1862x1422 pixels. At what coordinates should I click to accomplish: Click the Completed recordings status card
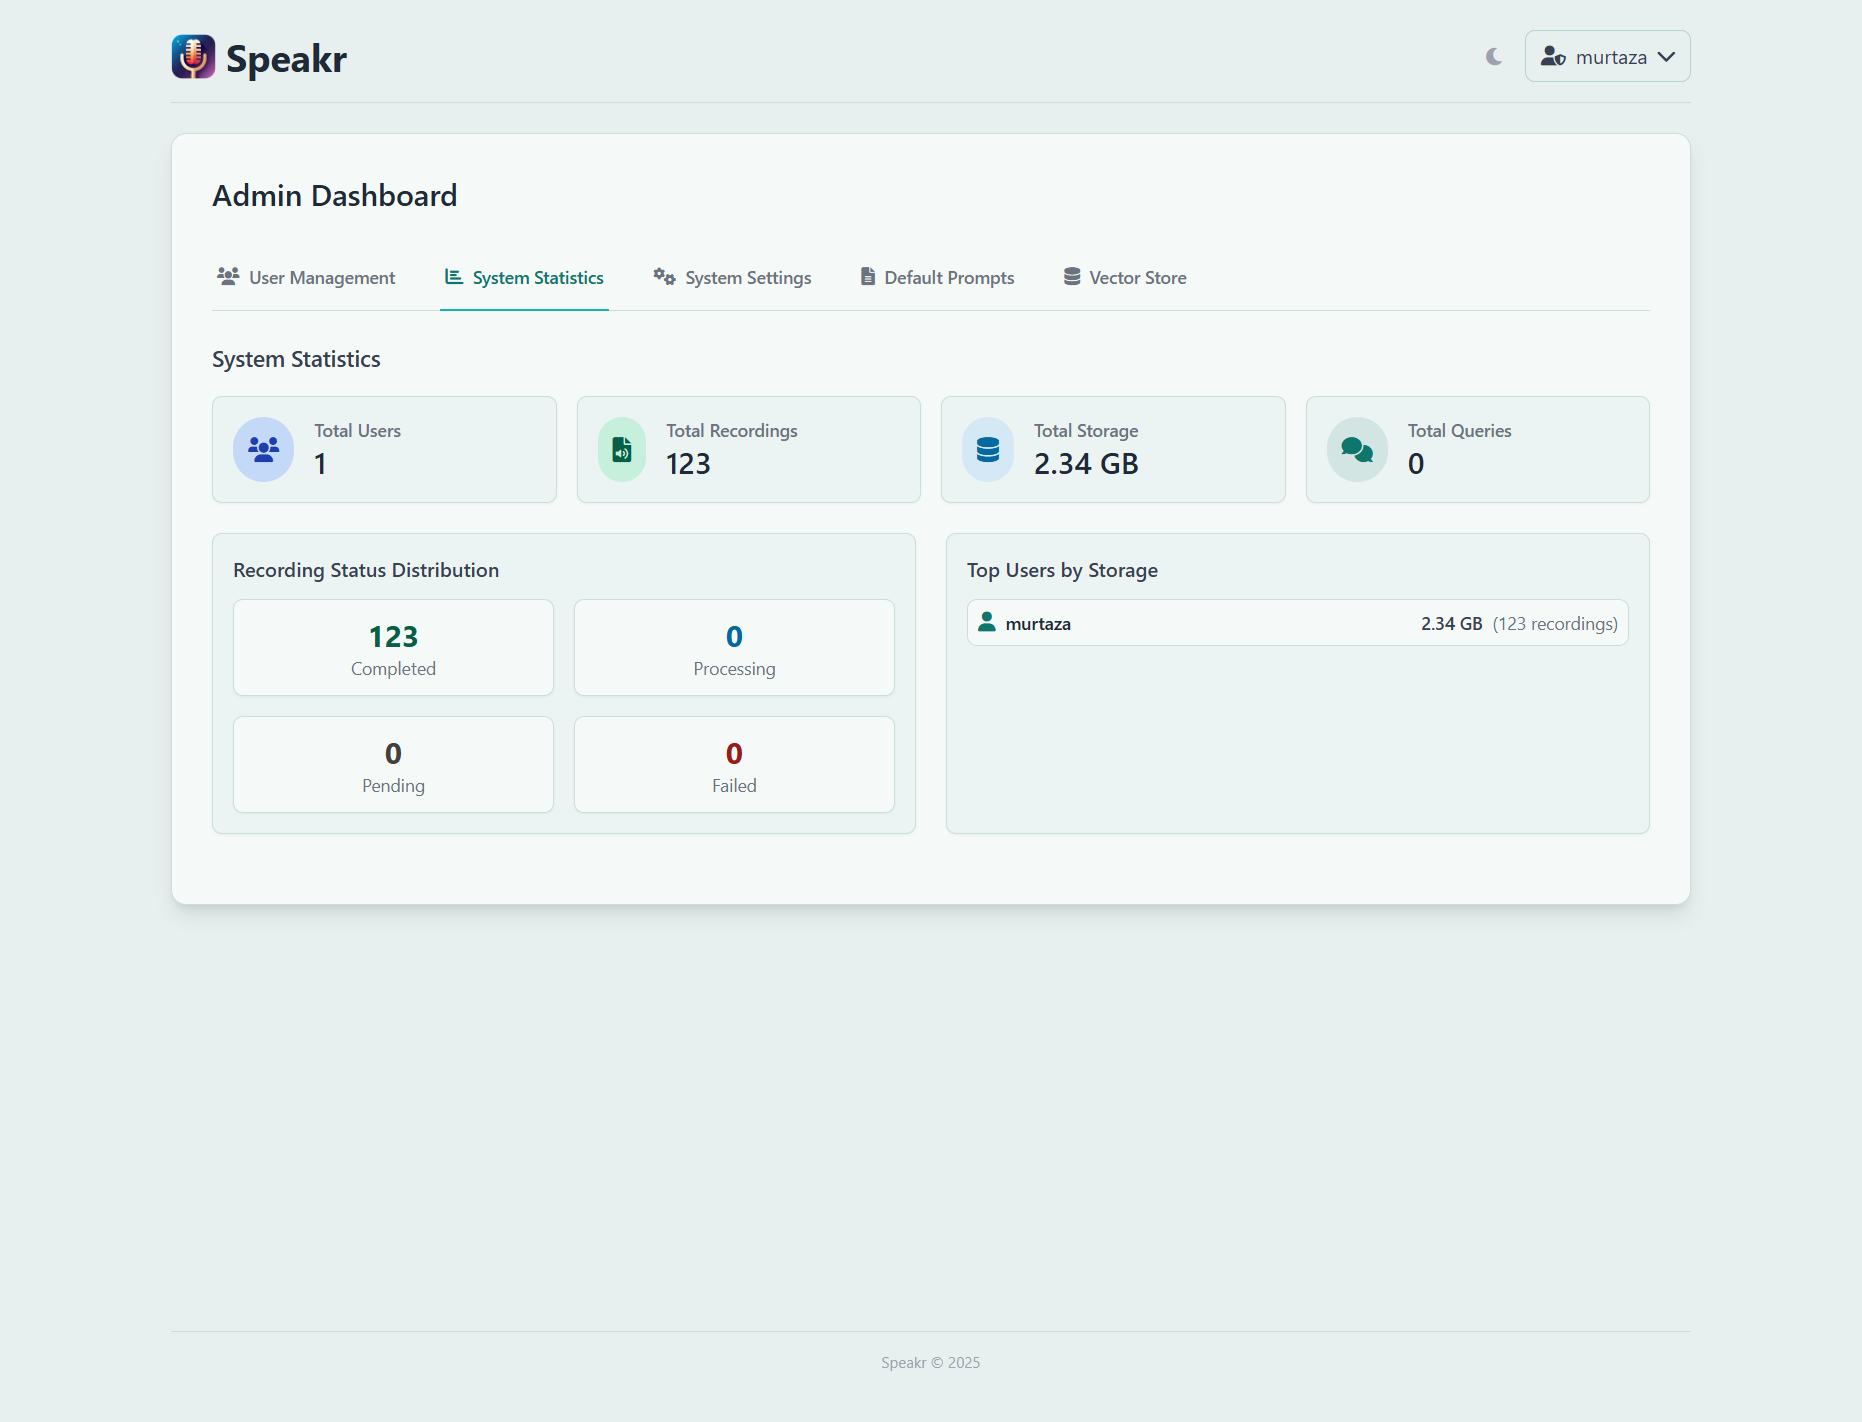click(393, 648)
